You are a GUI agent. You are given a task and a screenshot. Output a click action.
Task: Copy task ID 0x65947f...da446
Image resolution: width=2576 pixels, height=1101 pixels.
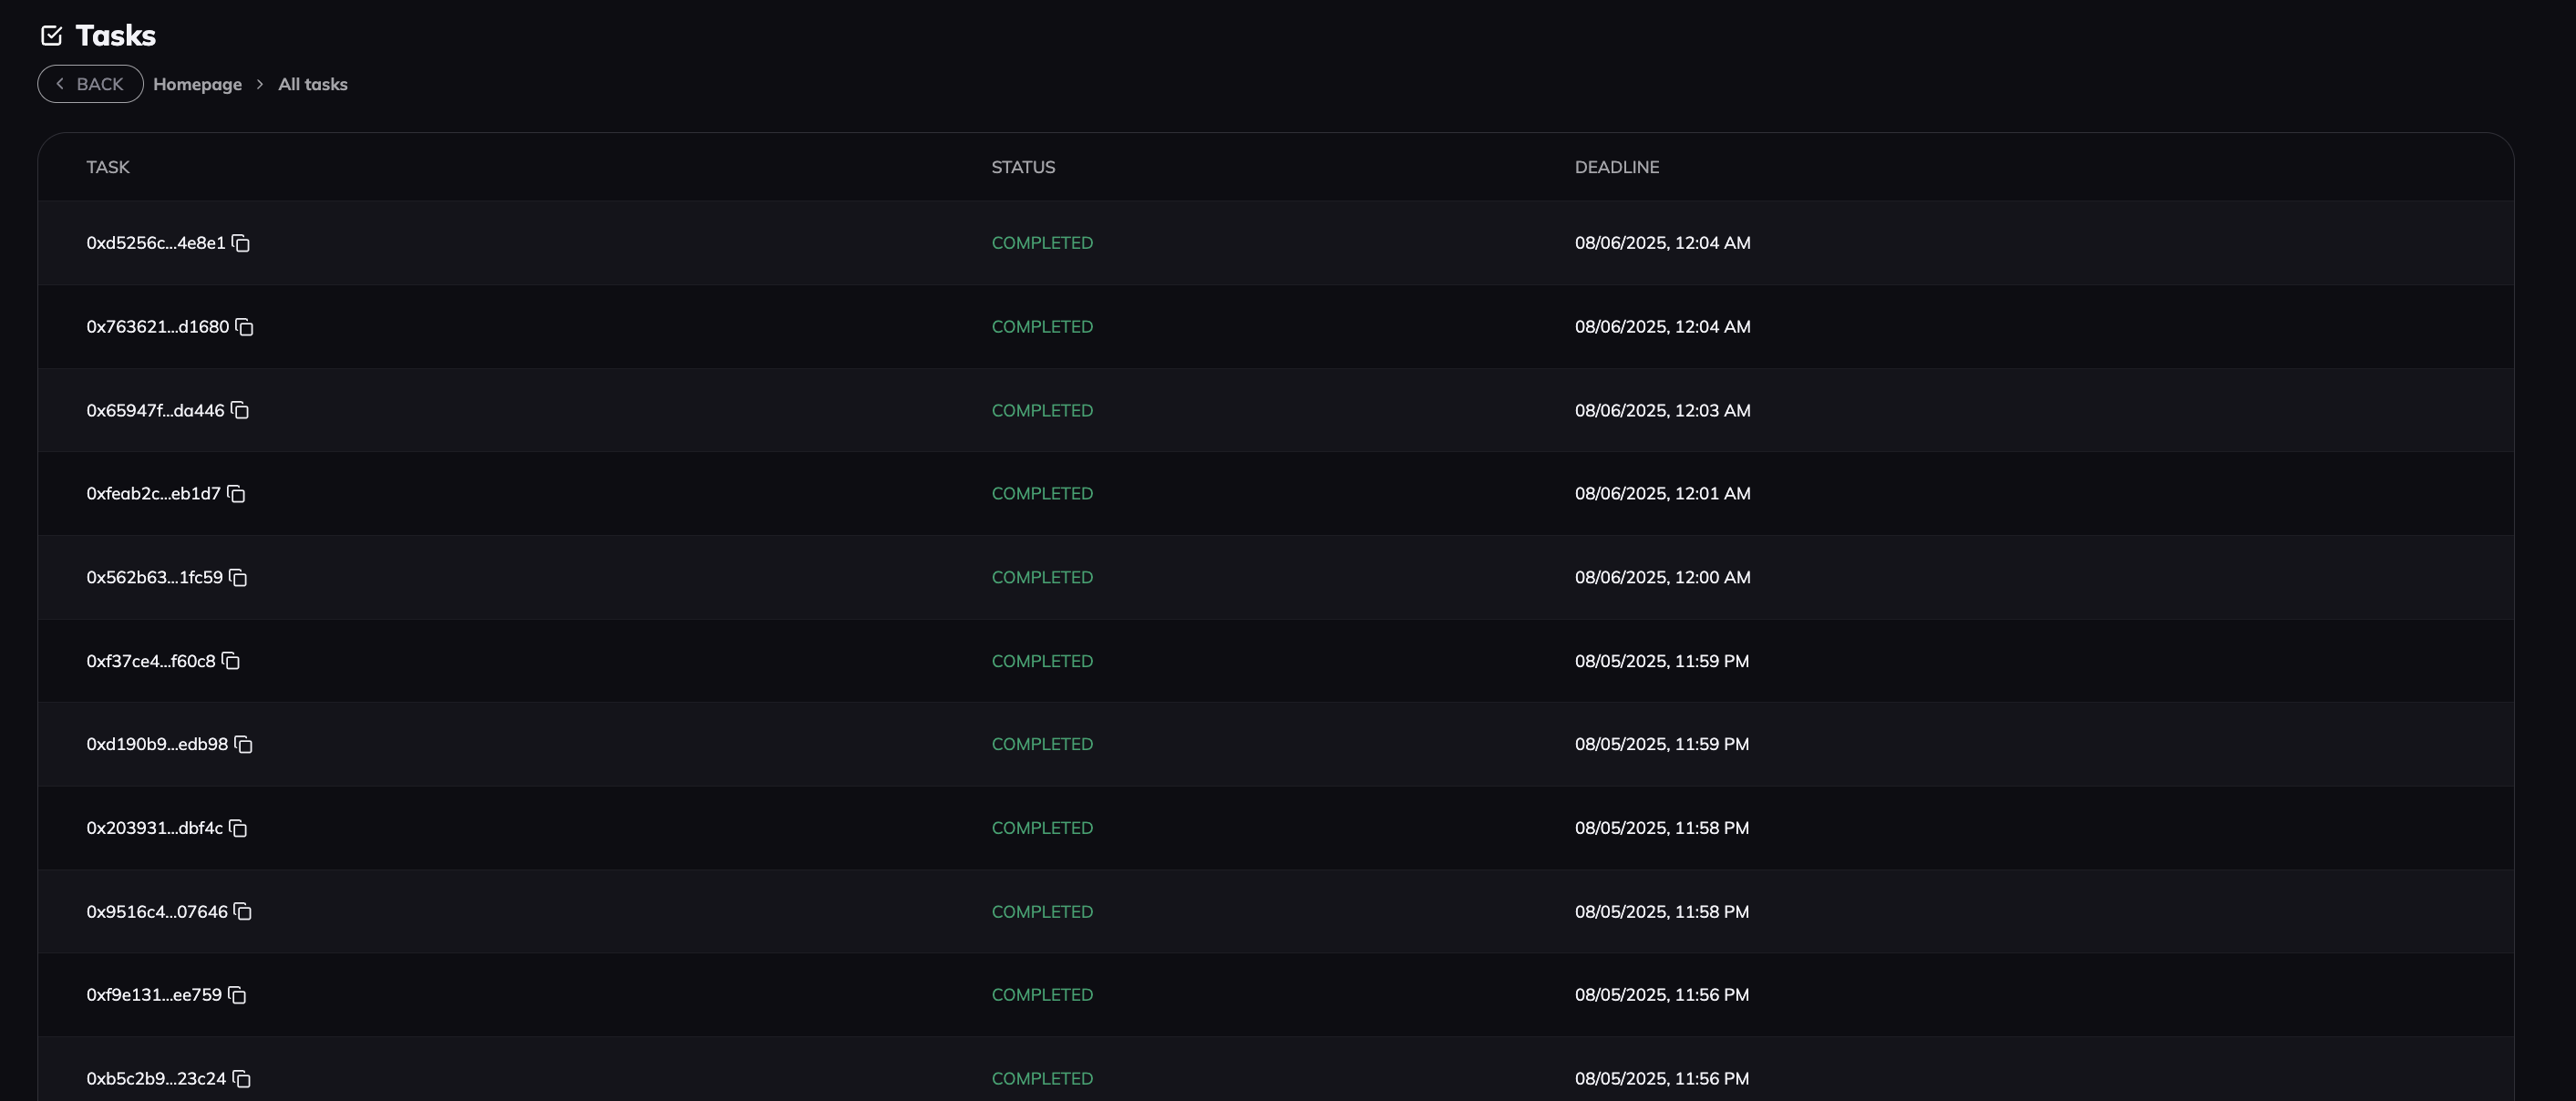tap(239, 410)
